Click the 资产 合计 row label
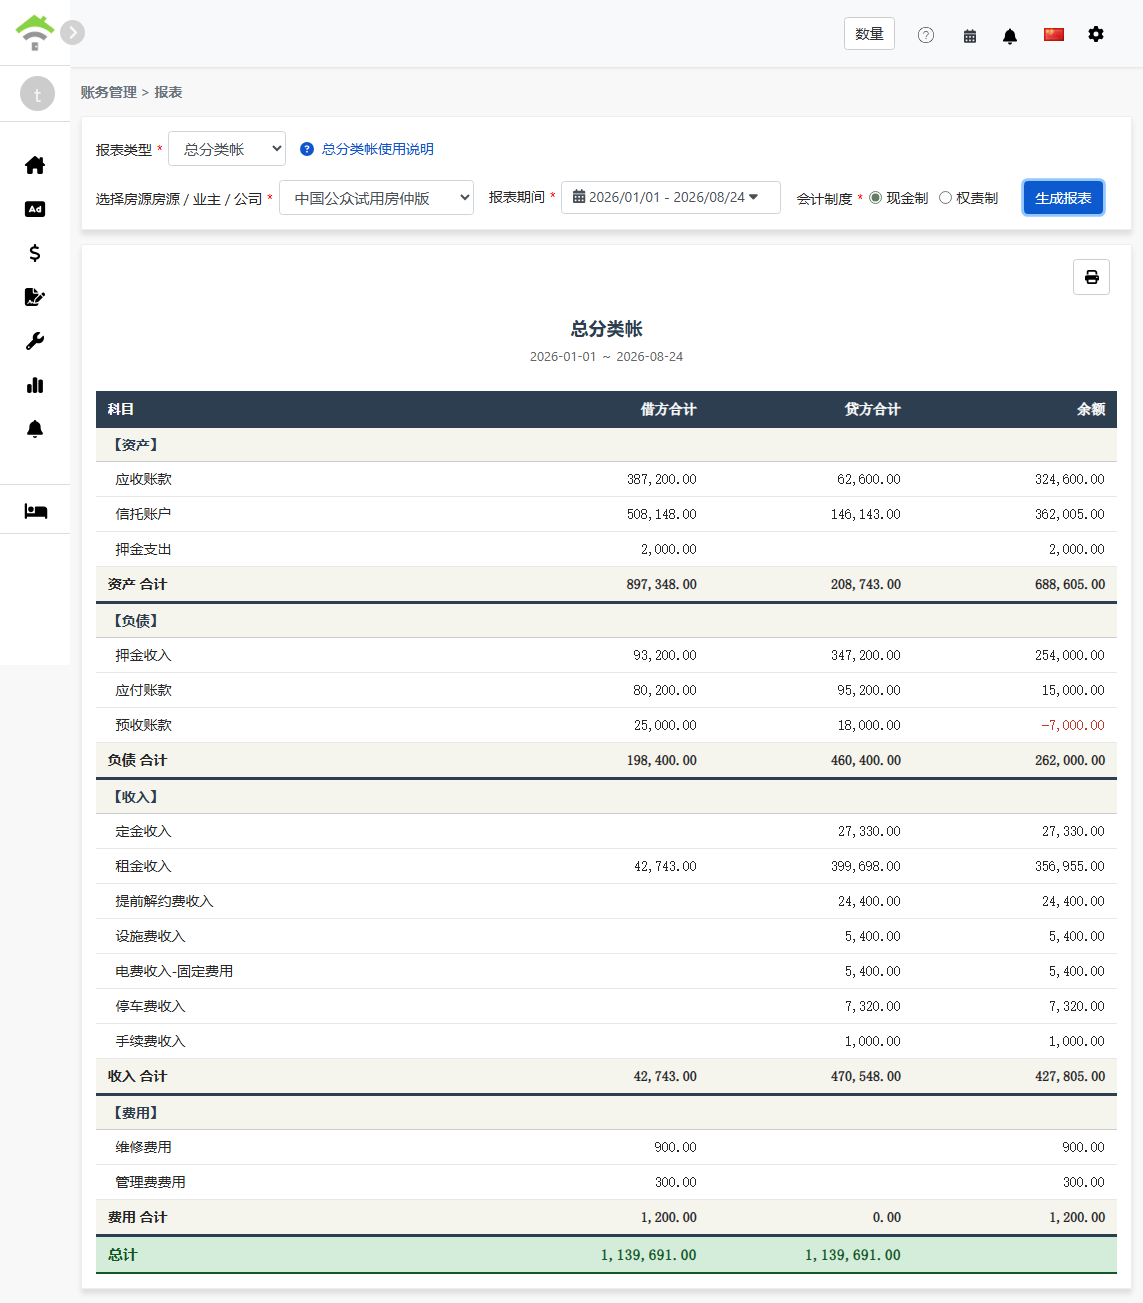This screenshot has width=1143, height=1303. [x=137, y=584]
